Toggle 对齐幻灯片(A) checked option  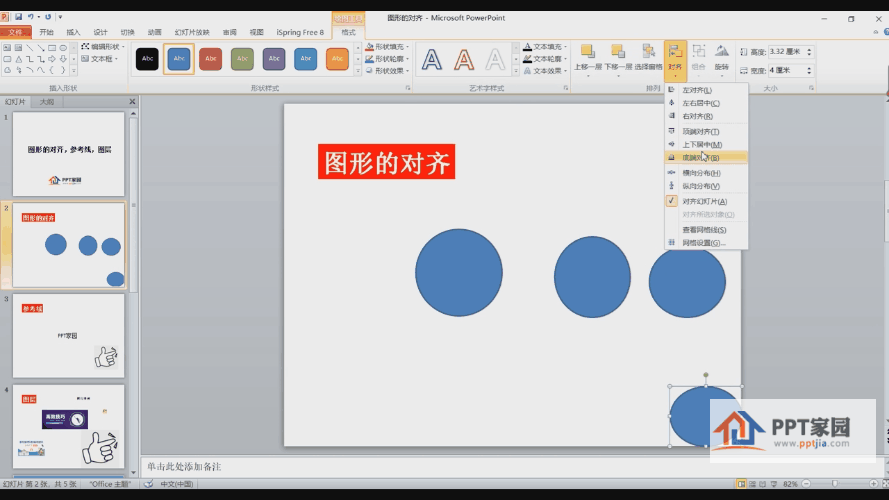pos(706,201)
